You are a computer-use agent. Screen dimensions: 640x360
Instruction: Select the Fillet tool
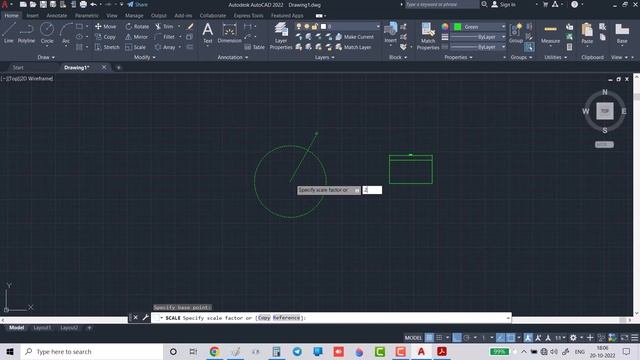(165, 37)
